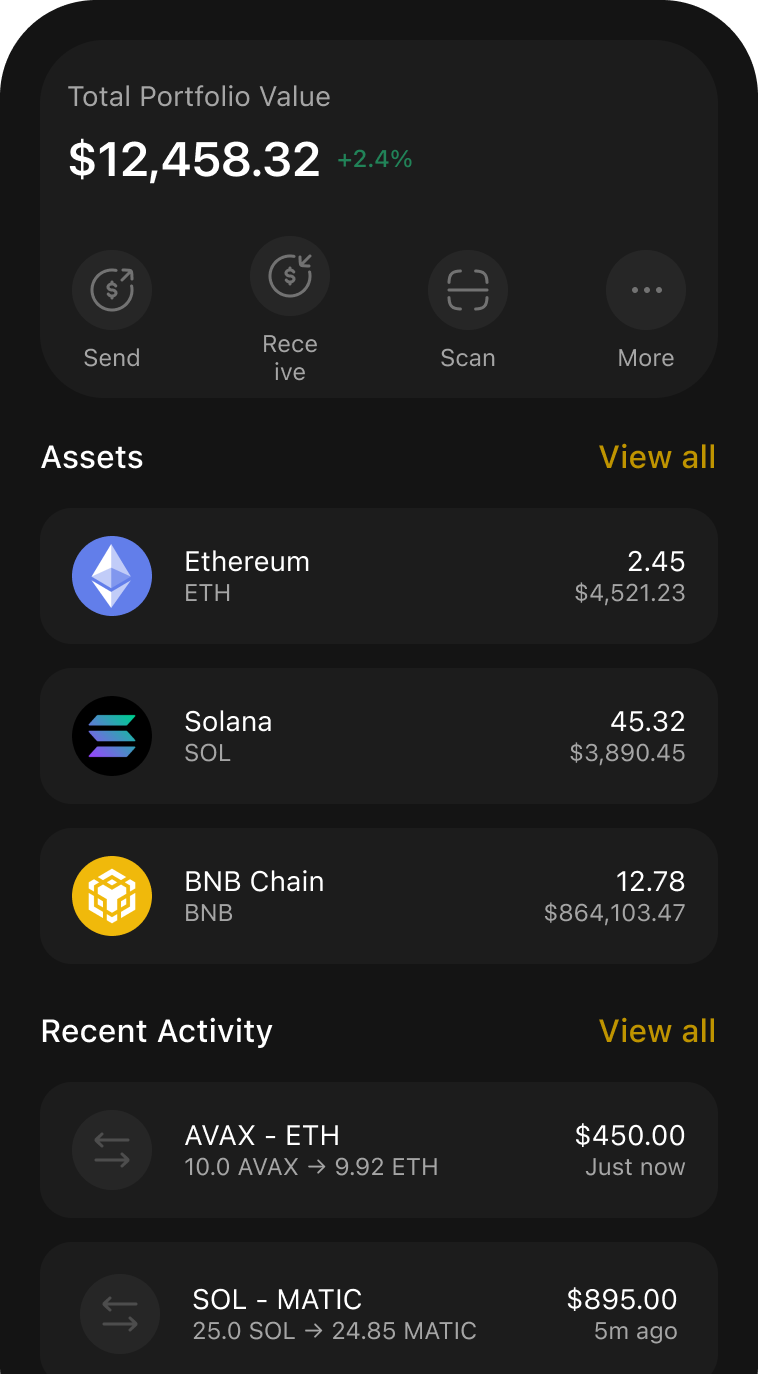Select the AVAX - ETH transaction title

coord(262,1136)
